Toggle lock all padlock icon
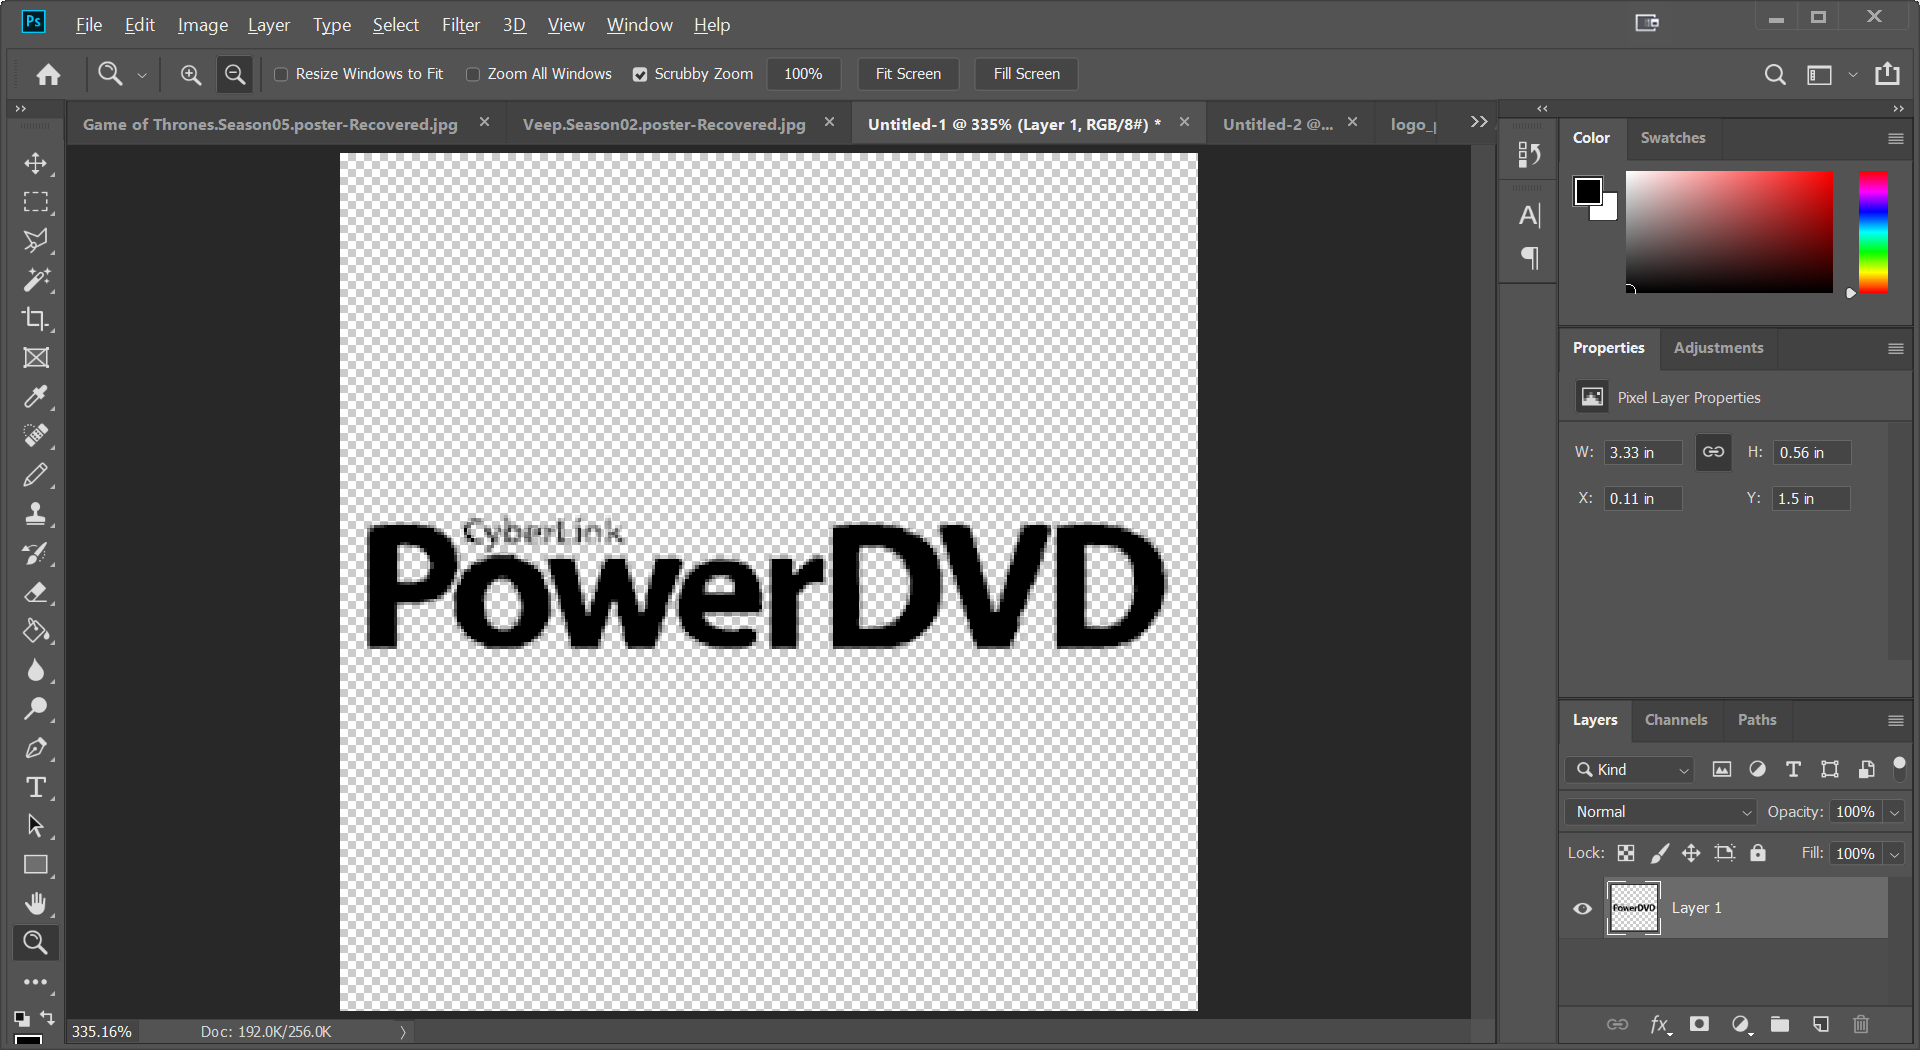Image resolution: width=1920 pixels, height=1050 pixels. click(1758, 853)
